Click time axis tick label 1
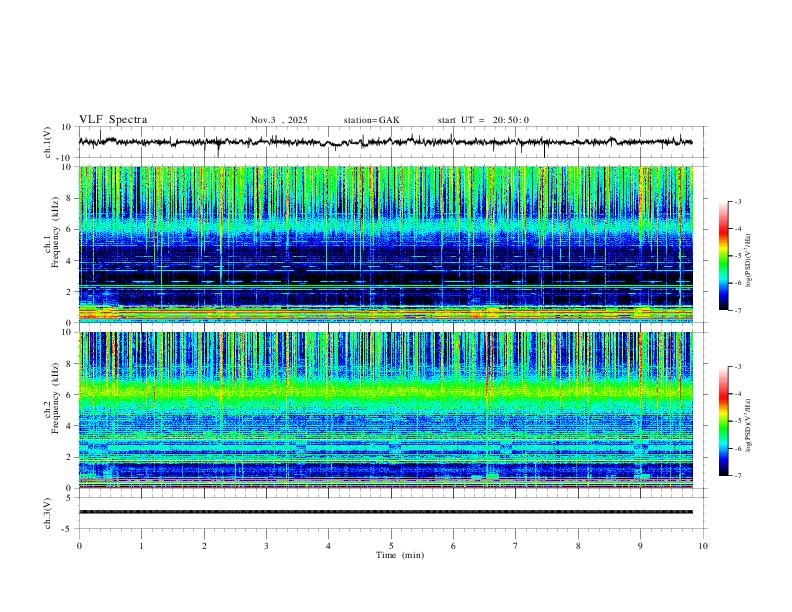This screenshot has height=612, width=792. pyautogui.click(x=141, y=546)
